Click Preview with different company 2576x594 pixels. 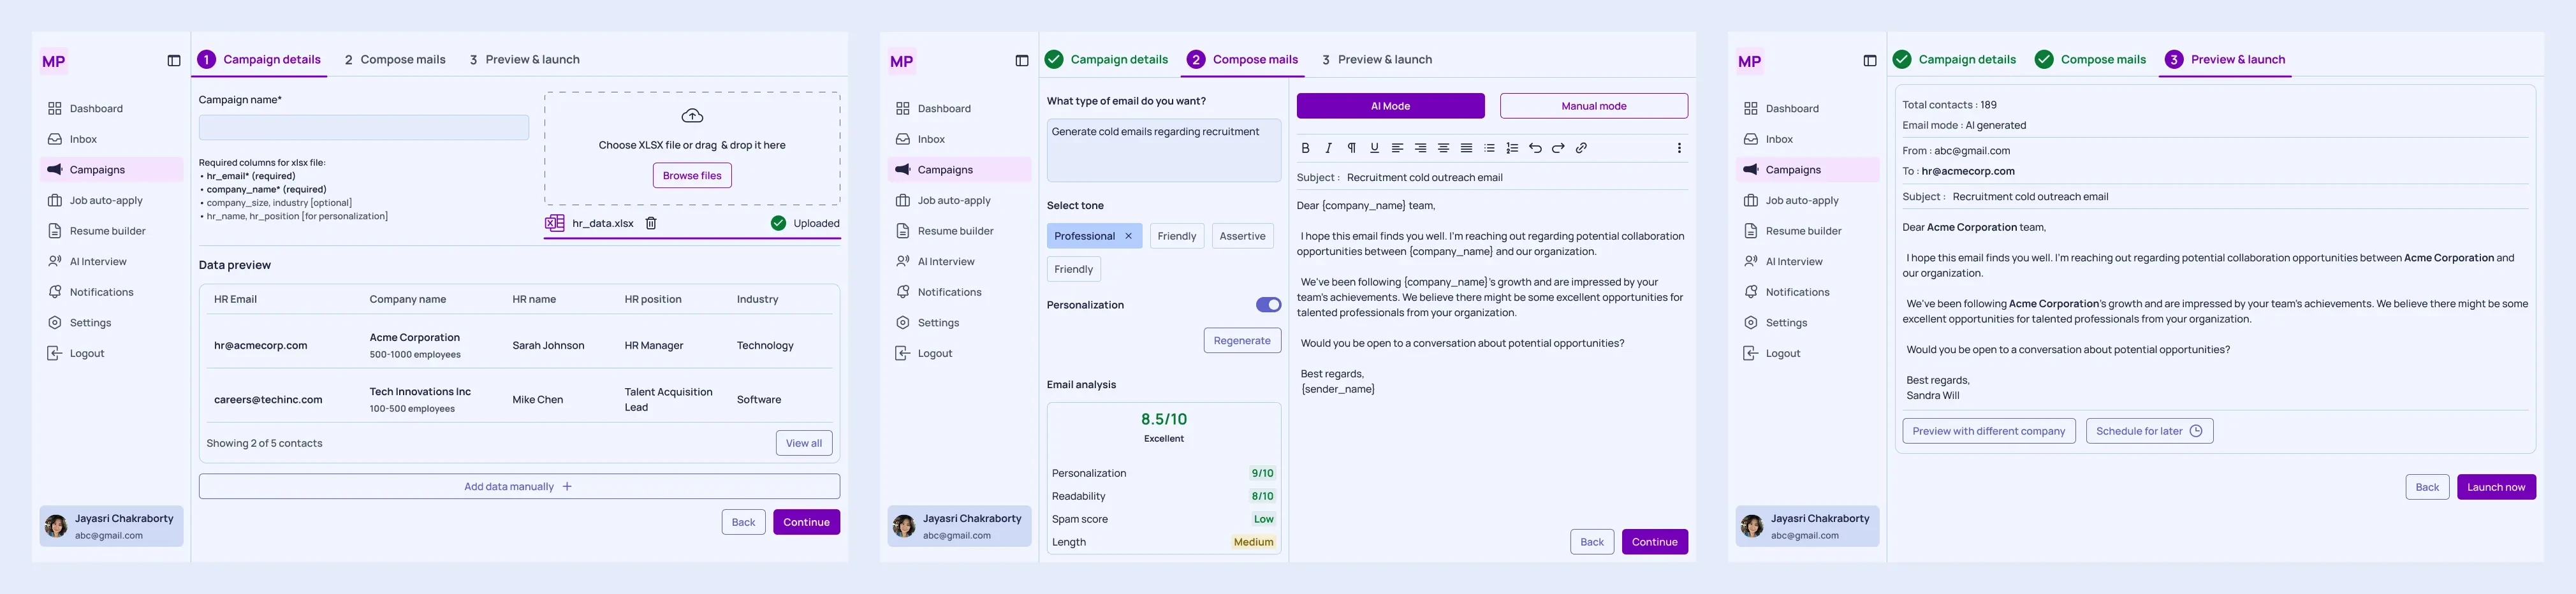[1989, 431]
